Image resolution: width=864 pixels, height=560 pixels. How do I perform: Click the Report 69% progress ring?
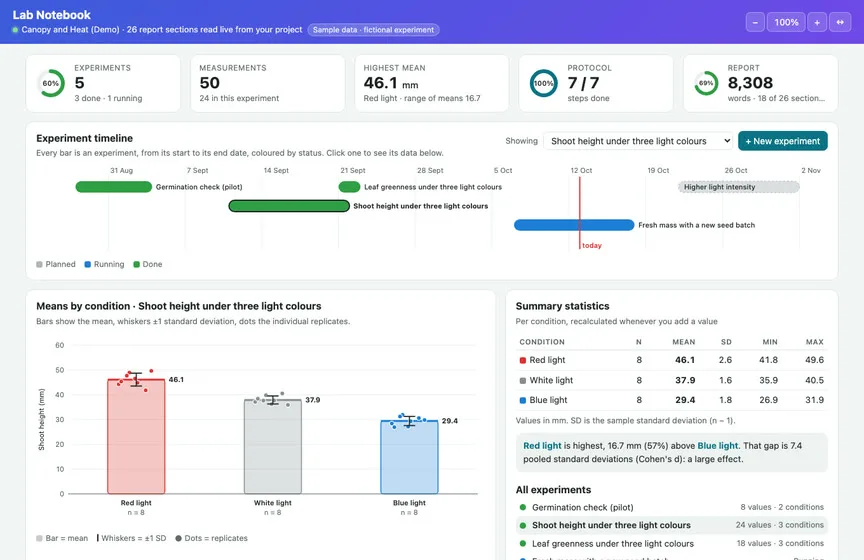(x=706, y=83)
